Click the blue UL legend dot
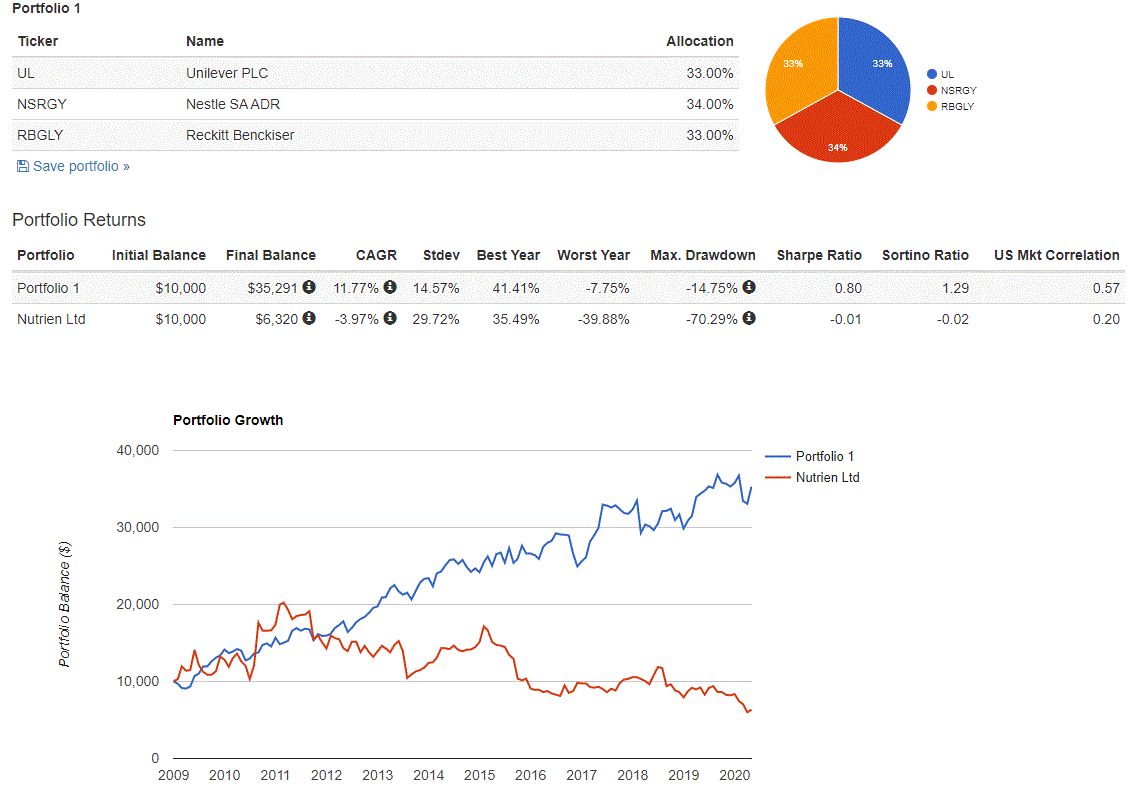This screenshot has height=795, width=1135. [933, 74]
